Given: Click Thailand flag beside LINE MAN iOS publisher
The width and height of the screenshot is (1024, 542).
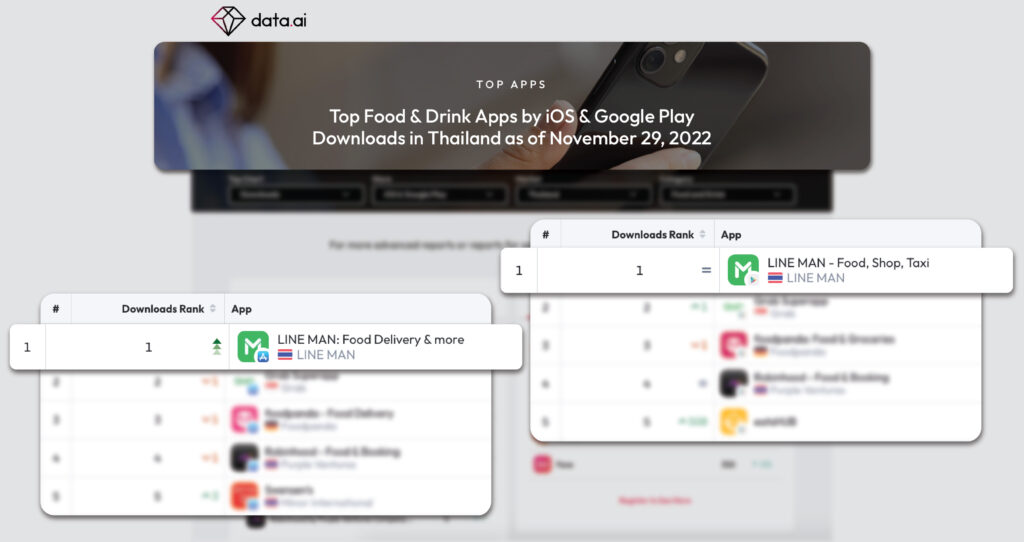Looking at the screenshot, I should (285, 355).
